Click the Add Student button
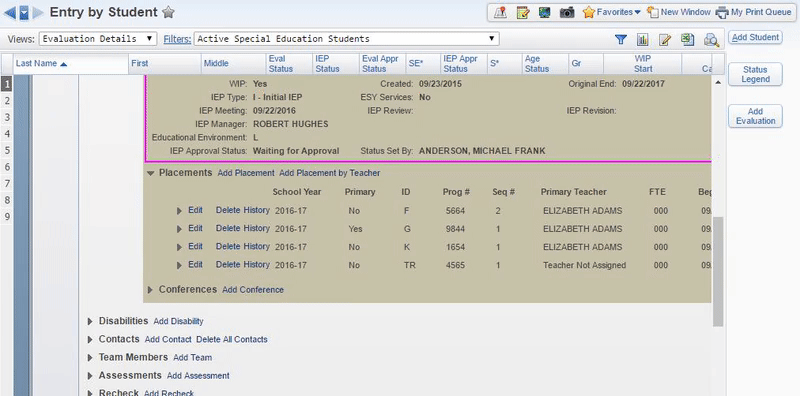 (x=755, y=37)
